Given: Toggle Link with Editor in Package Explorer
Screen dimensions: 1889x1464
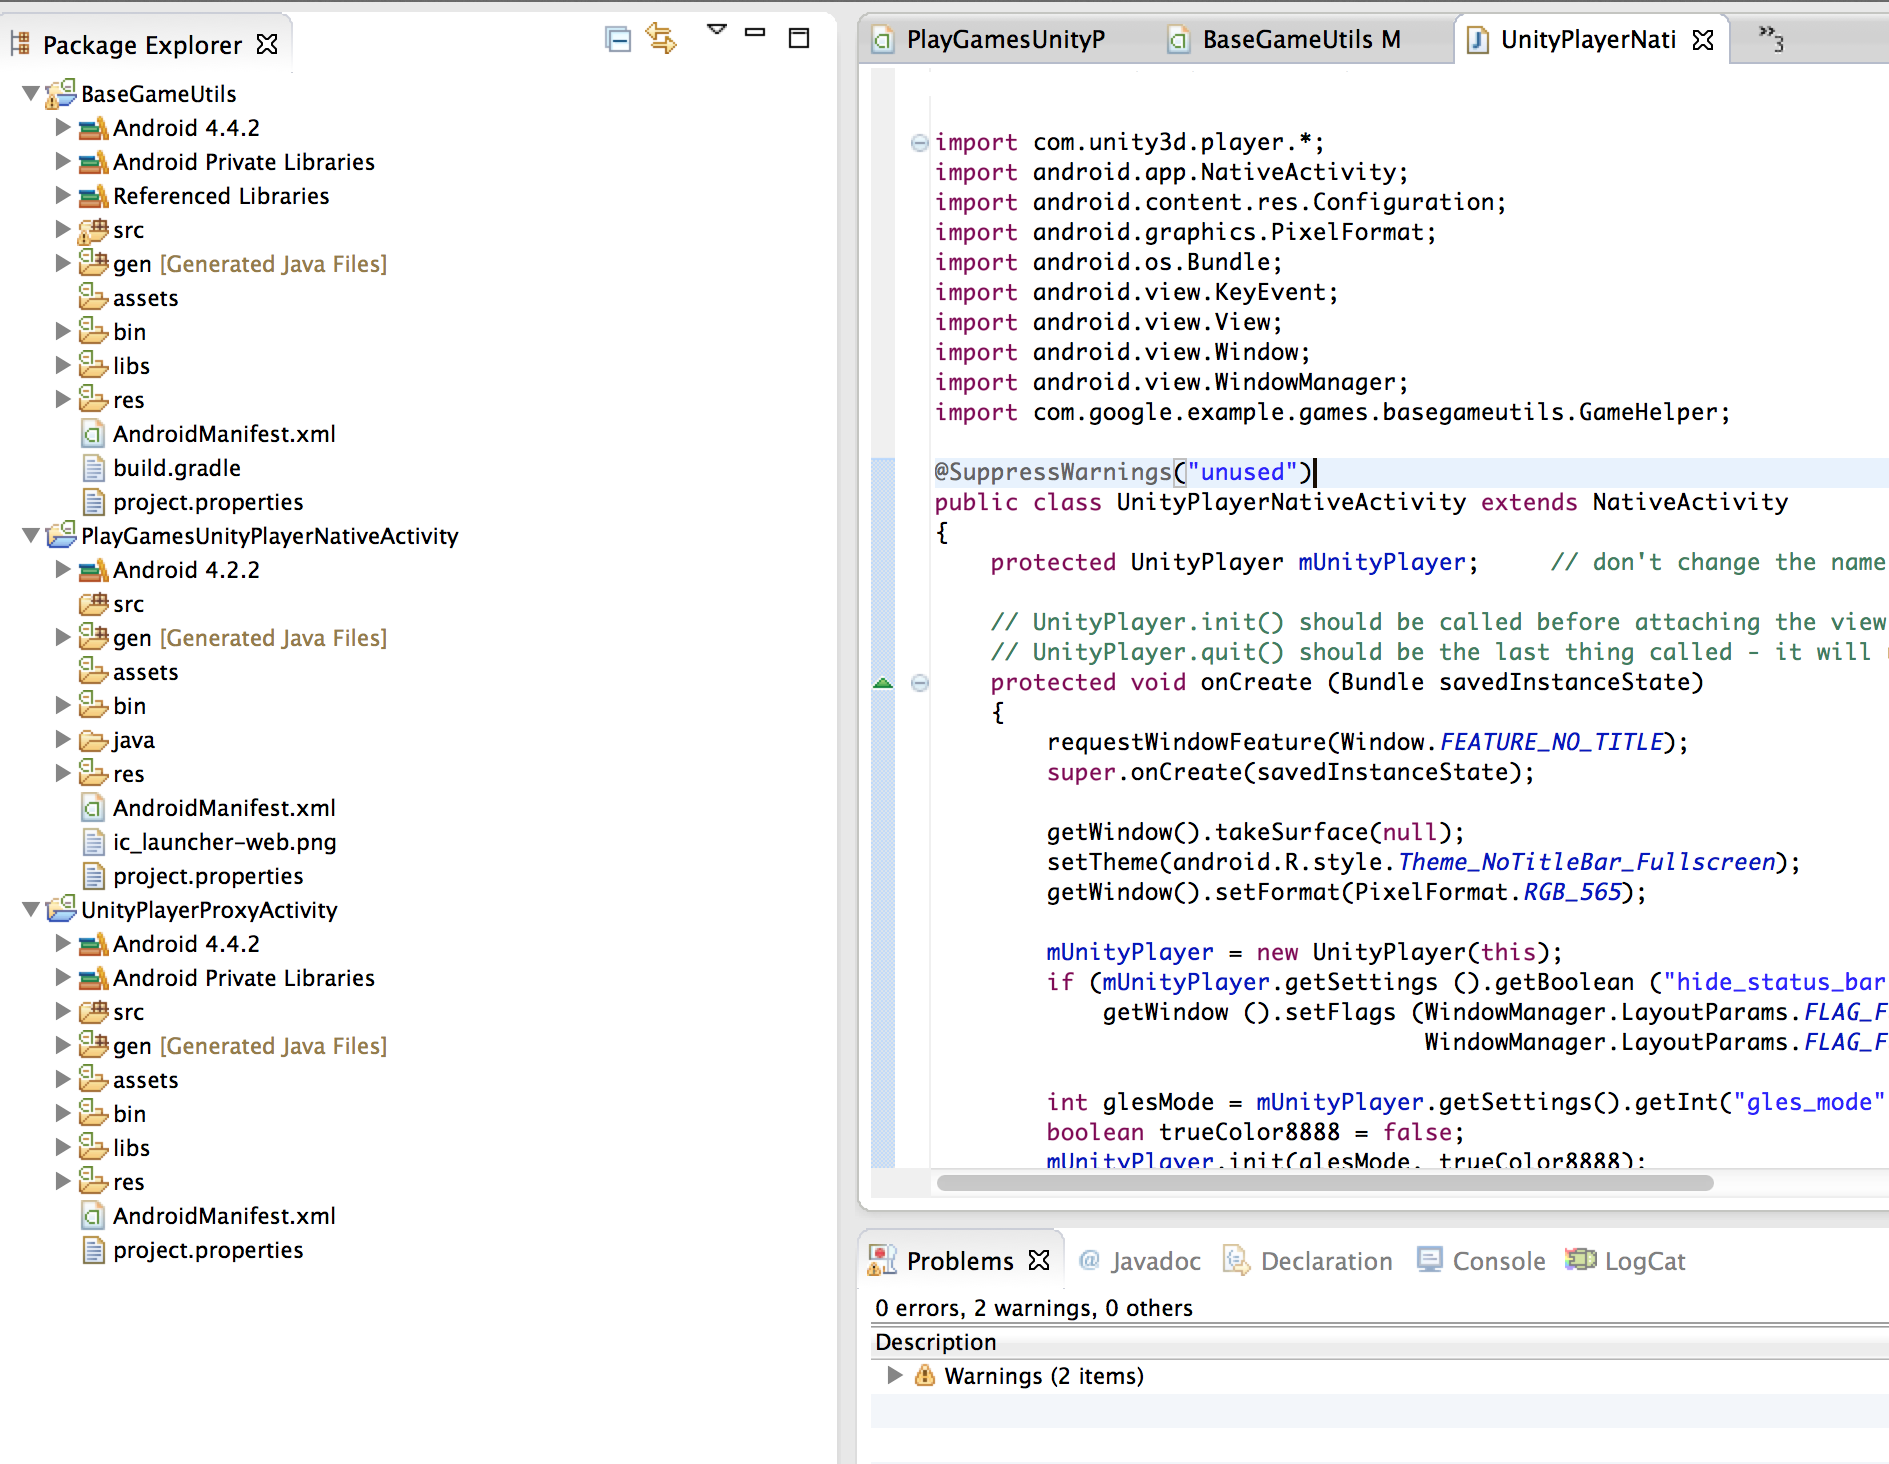Looking at the screenshot, I should (661, 39).
